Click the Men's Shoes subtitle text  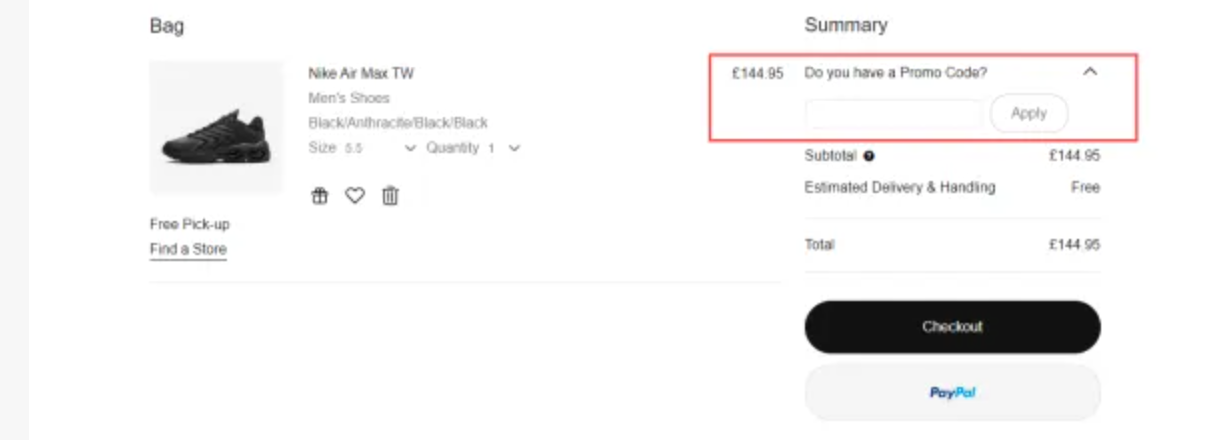coord(349,98)
